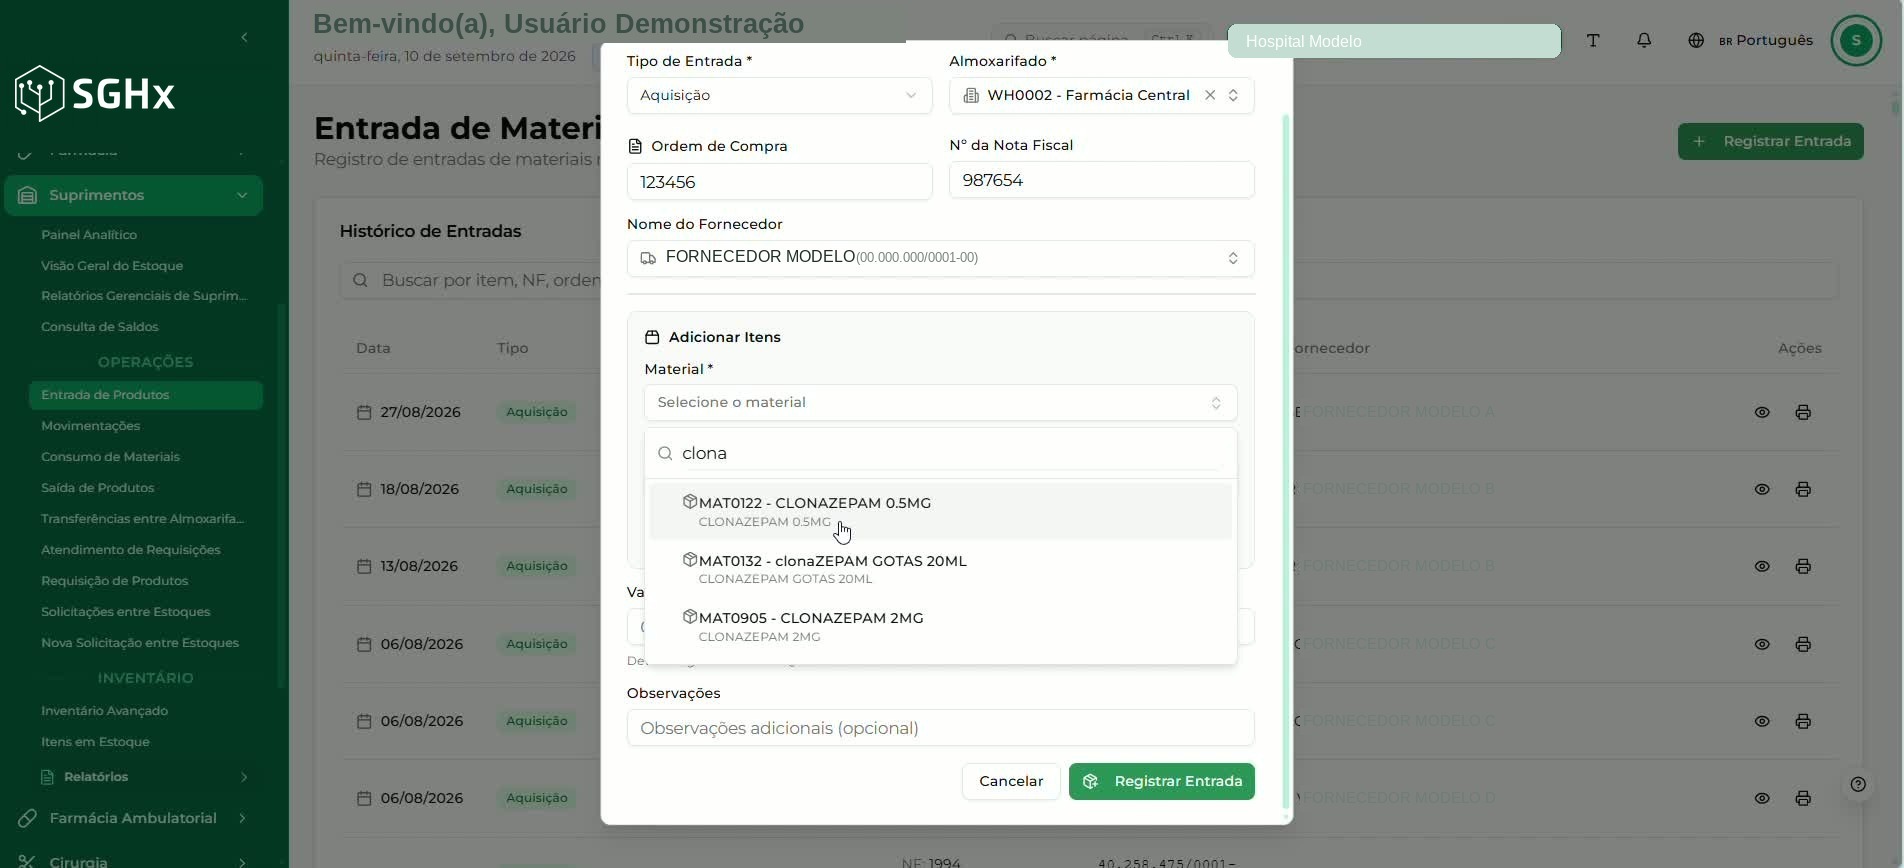Select MAT0132 - clonaZEPAM GOTAS 20ML option

[940, 569]
